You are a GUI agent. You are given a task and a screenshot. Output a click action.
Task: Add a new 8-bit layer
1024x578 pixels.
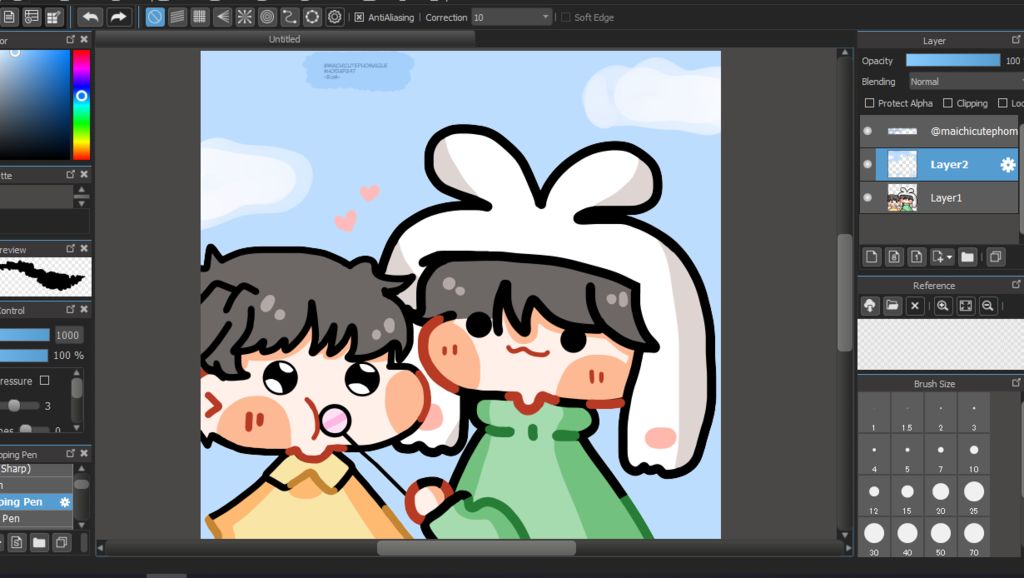(894, 257)
